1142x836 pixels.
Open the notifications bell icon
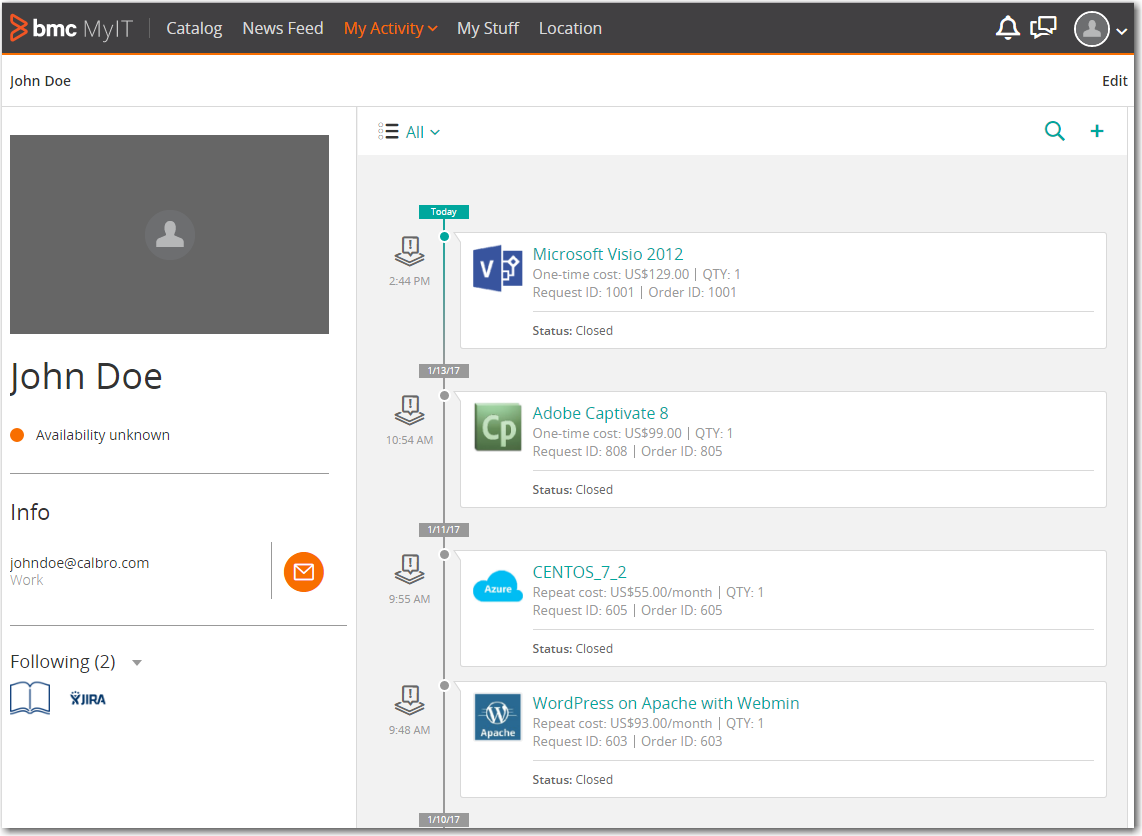(x=1007, y=28)
